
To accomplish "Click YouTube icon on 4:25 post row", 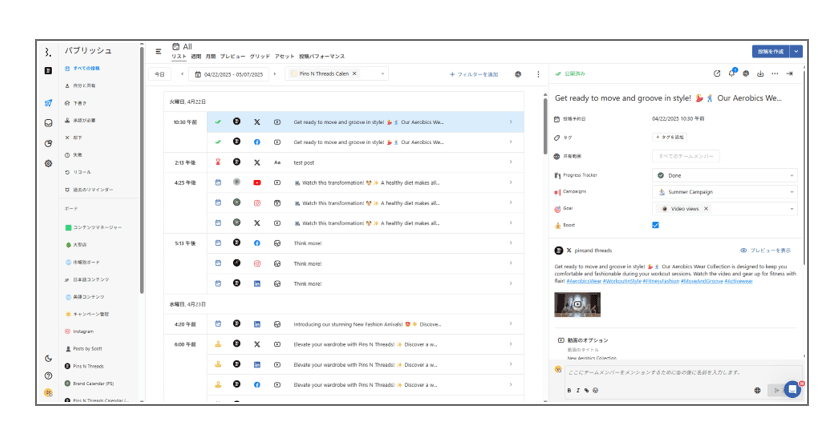I will [257, 182].
